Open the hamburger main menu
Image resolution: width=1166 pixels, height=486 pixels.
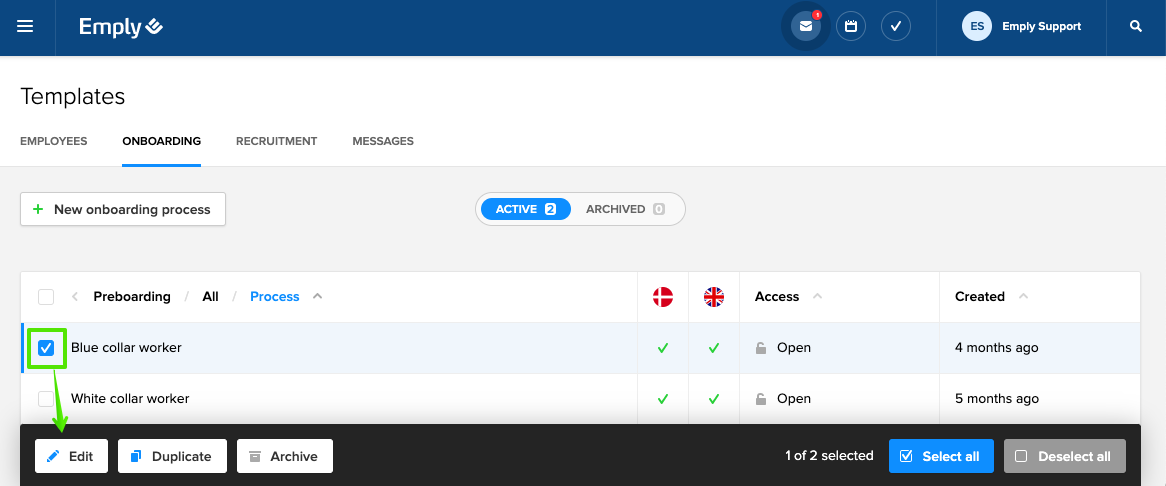point(25,27)
